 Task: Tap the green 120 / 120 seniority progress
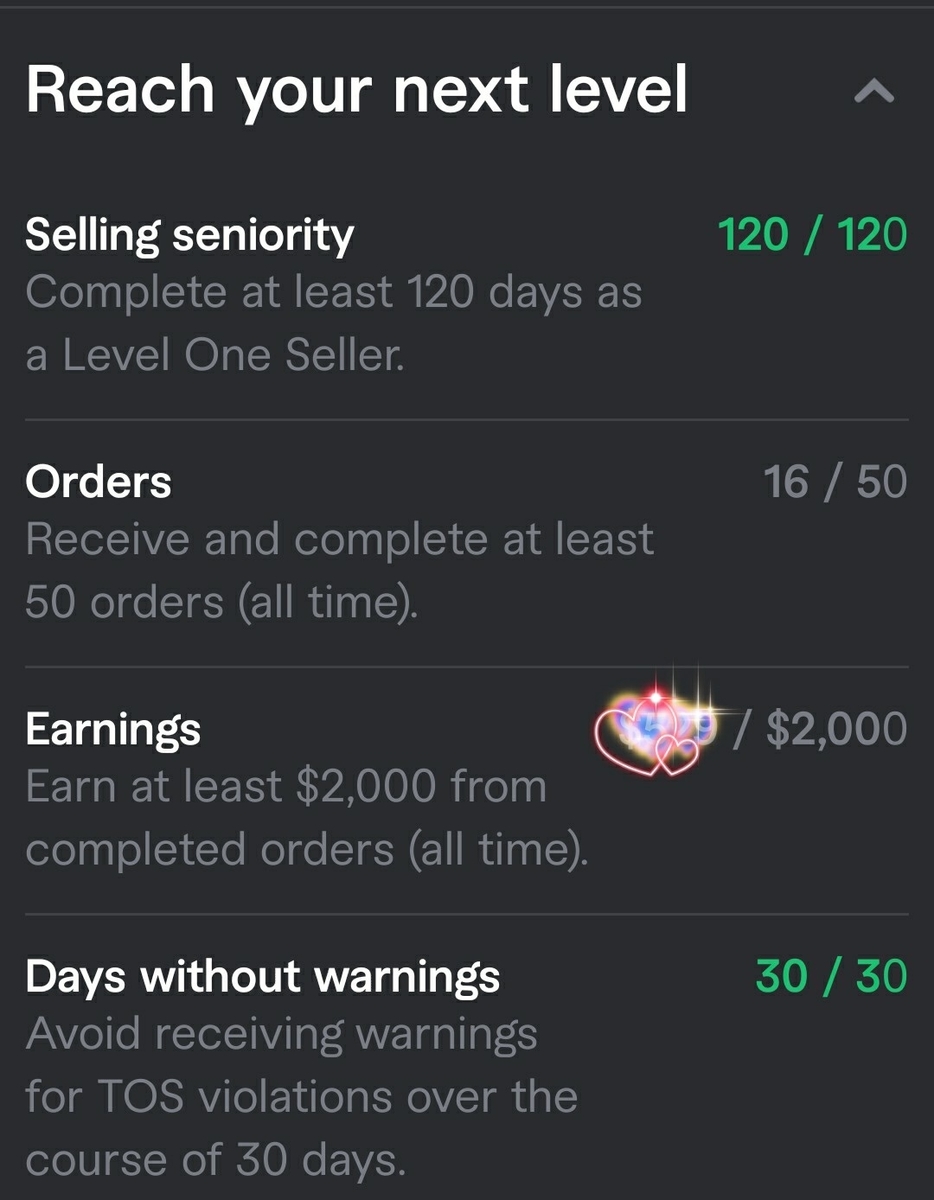[812, 235]
